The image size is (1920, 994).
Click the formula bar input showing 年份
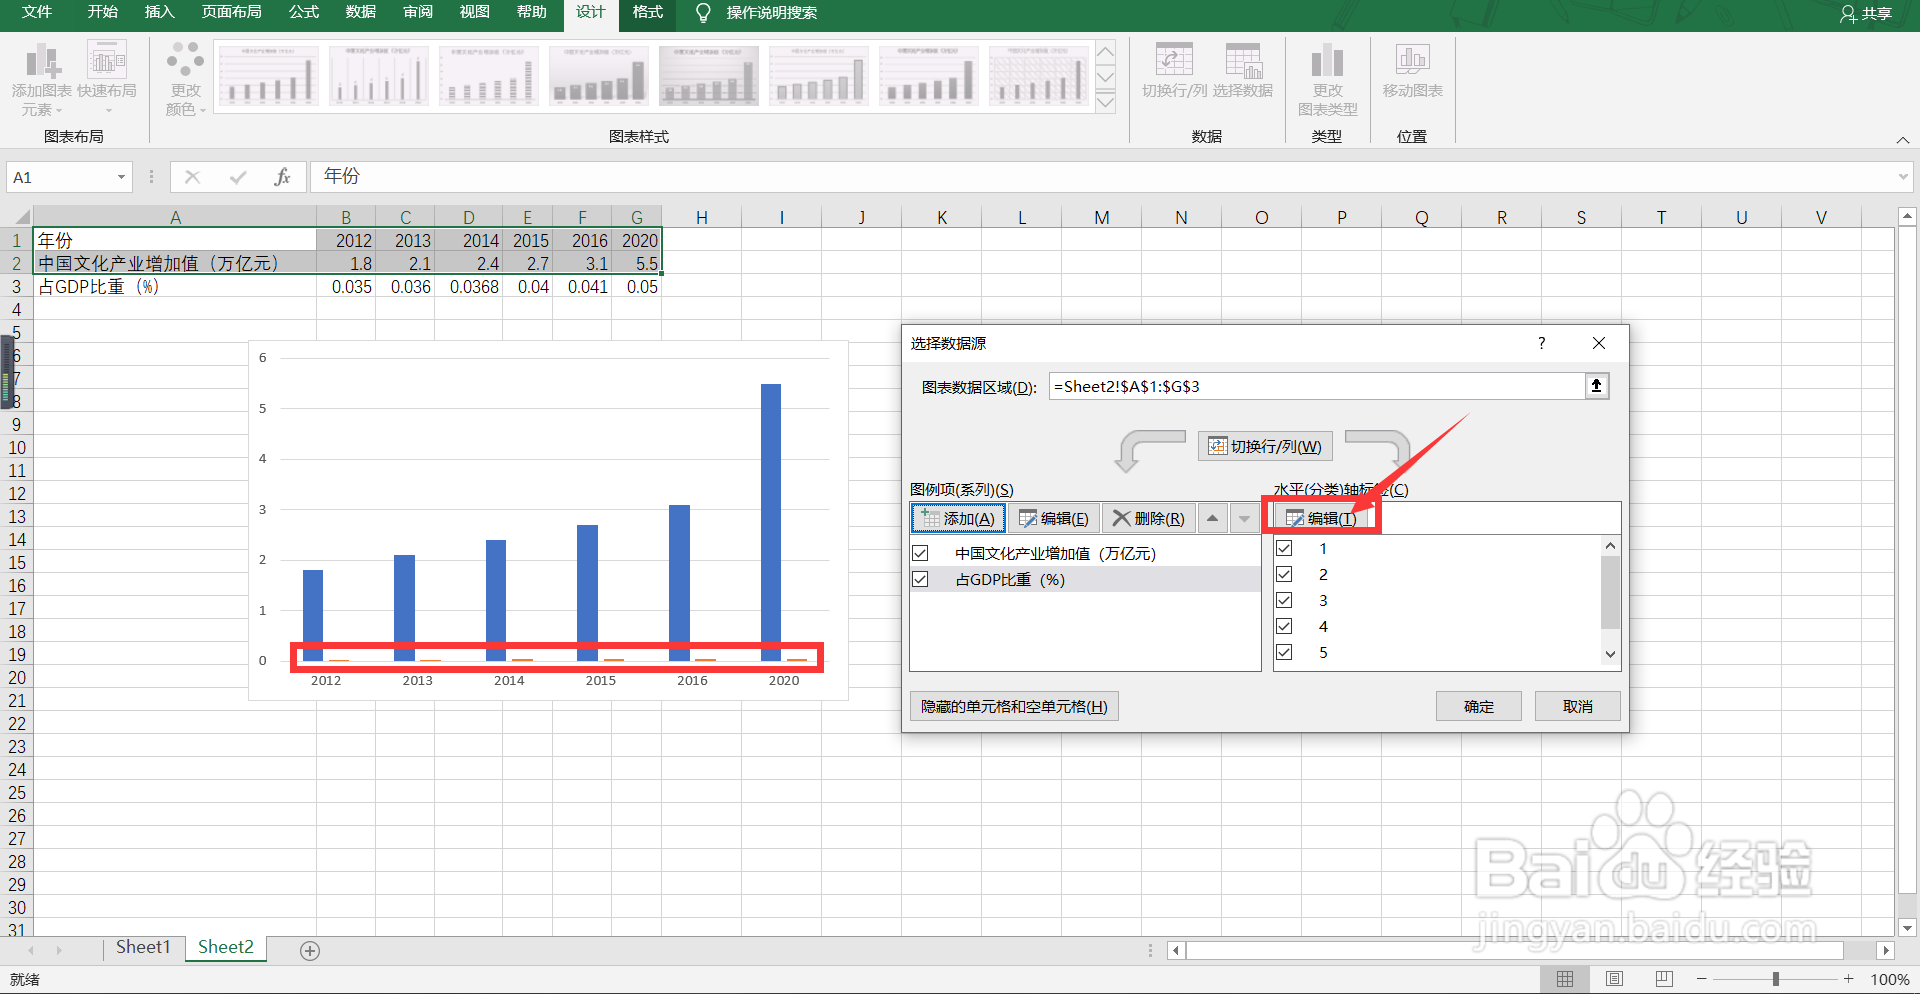pyautogui.click(x=1103, y=177)
